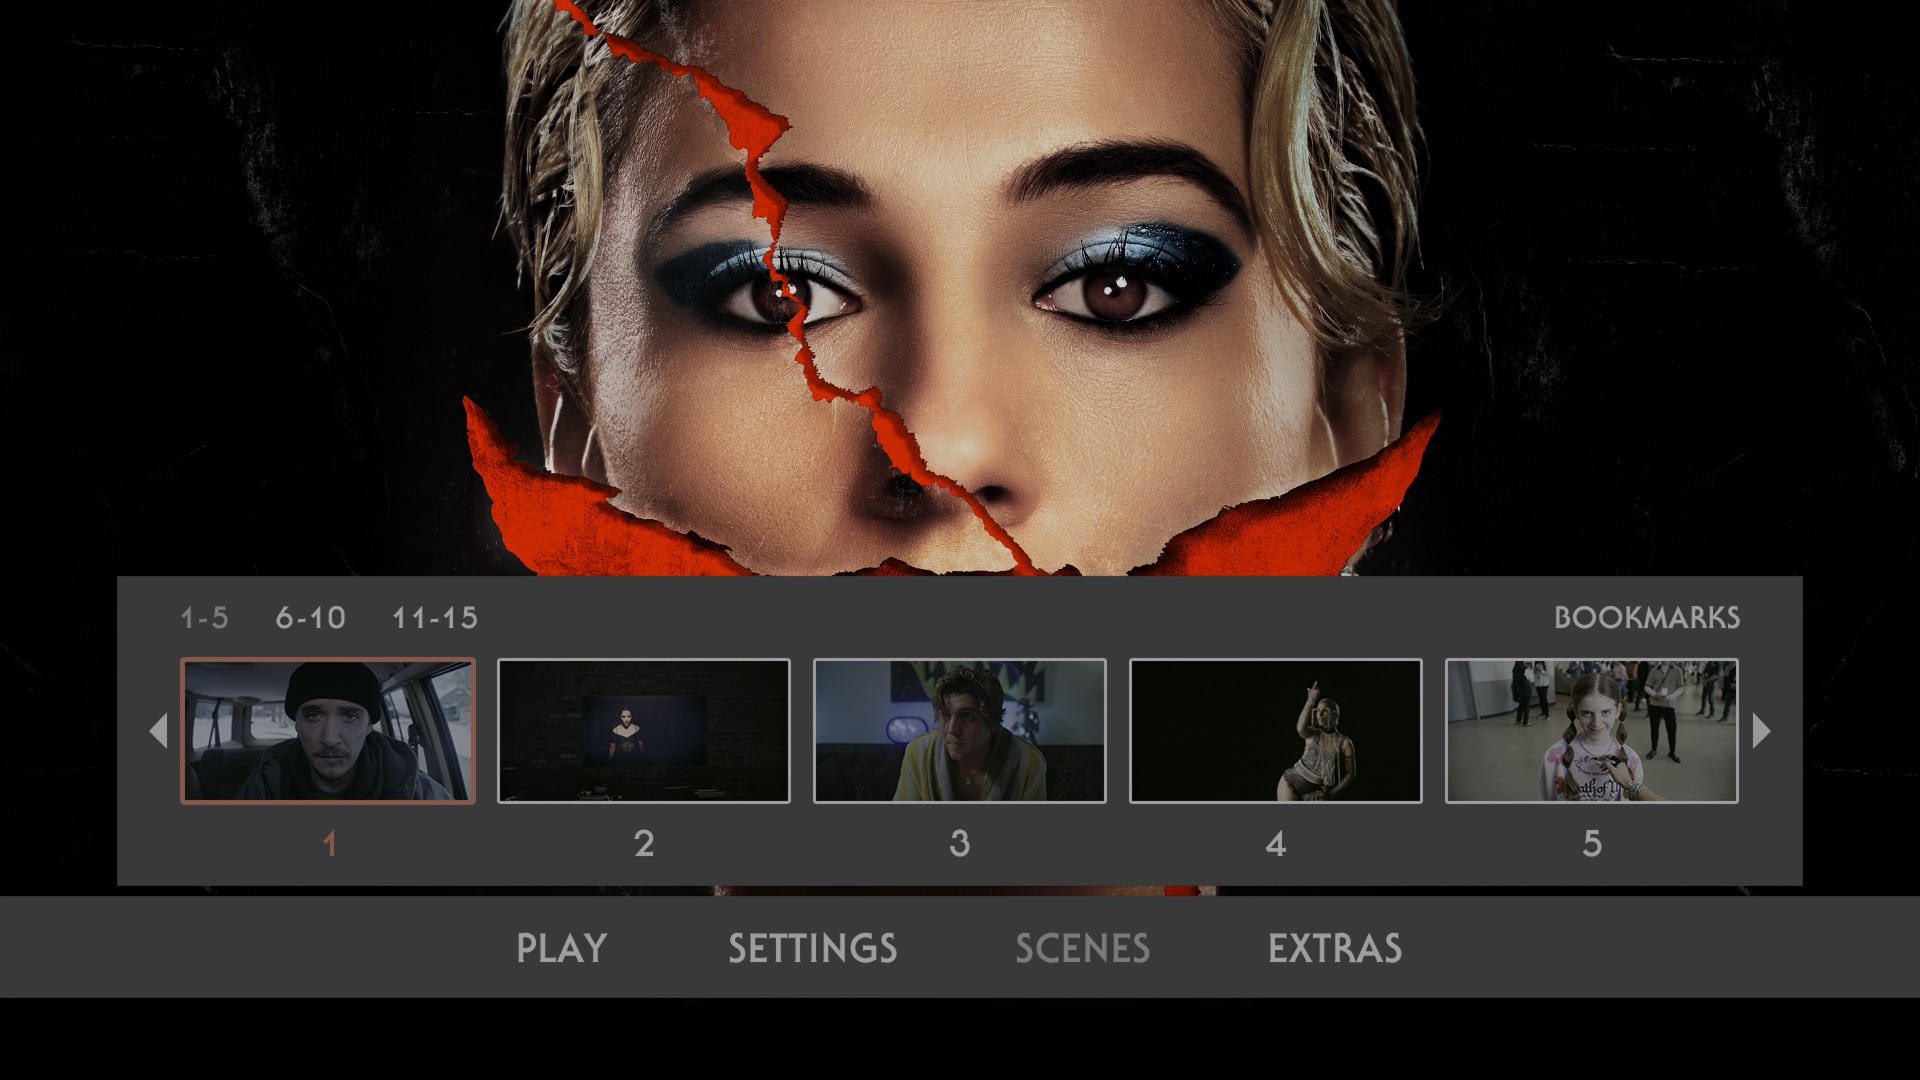Click chapter number 1 label
The height and width of the screenshot is (1080, 1920).
[x=329, y=844]
